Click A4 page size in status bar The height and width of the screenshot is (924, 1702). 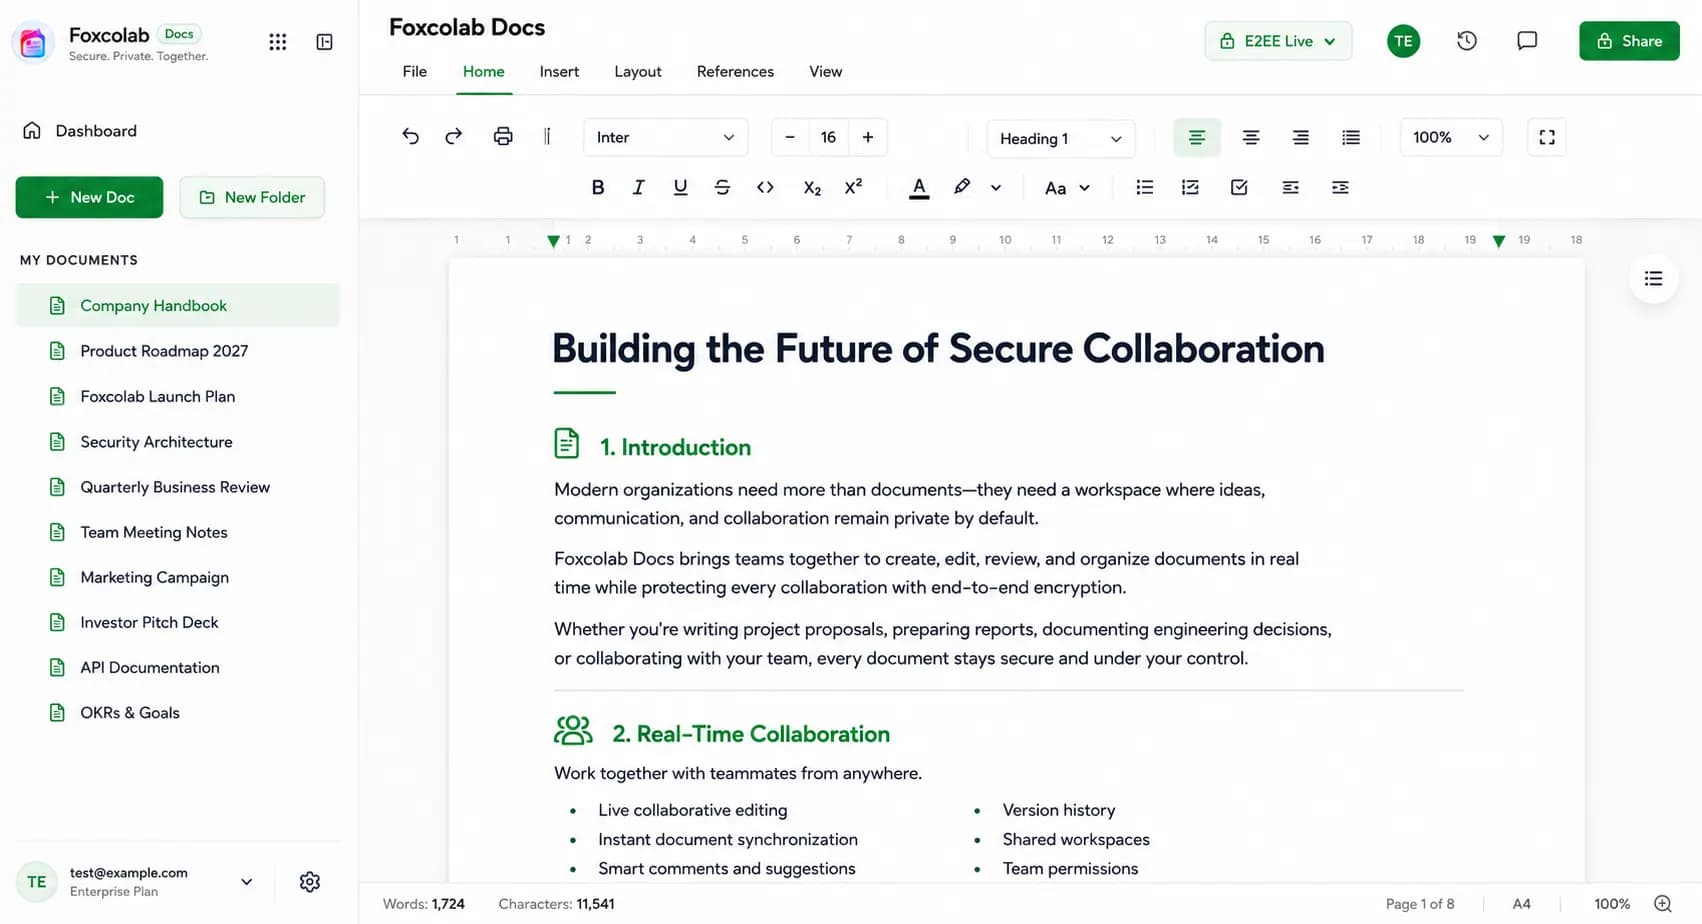[x=1521, y=904]
